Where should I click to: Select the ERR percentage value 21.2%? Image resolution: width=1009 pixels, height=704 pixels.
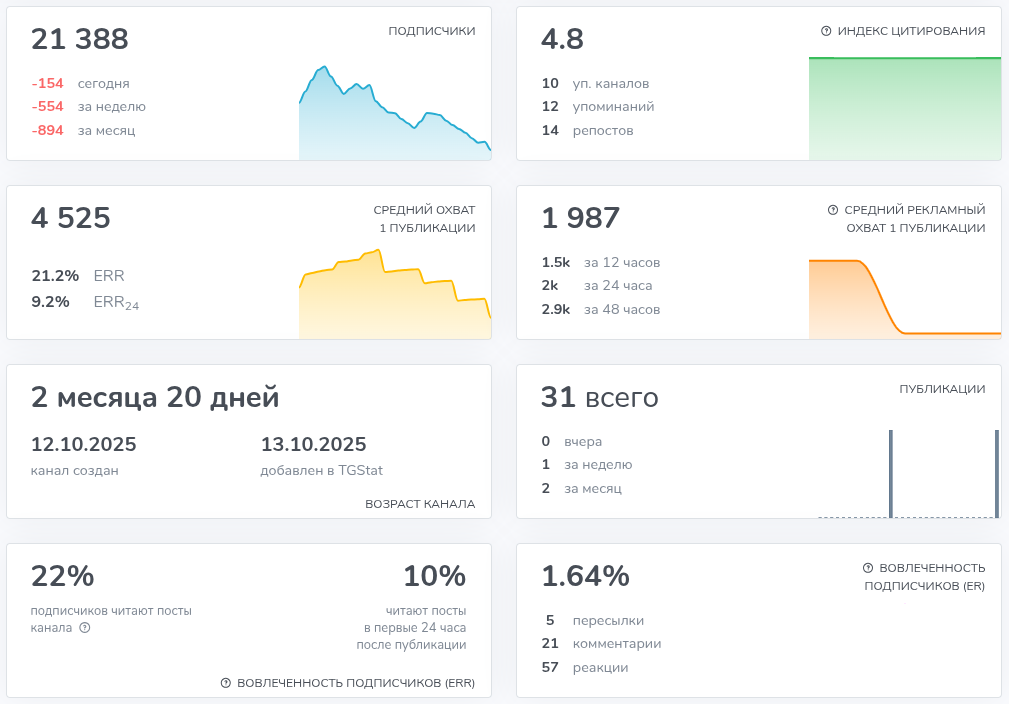point(48,275)
